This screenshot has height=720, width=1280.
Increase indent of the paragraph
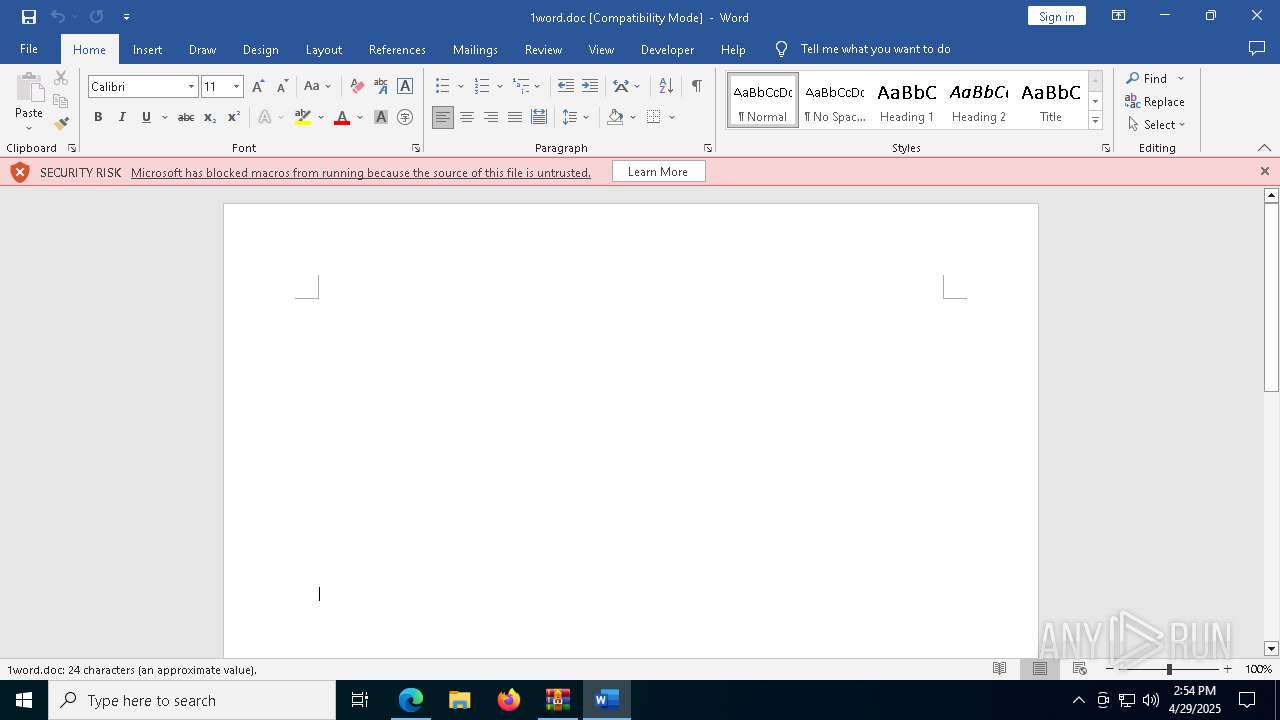(590, 87)
